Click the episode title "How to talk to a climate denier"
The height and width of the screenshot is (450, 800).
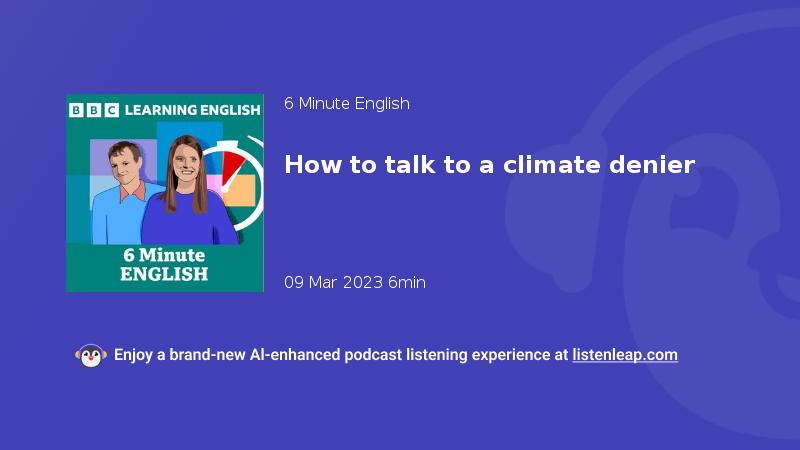(x=489, y=165)
